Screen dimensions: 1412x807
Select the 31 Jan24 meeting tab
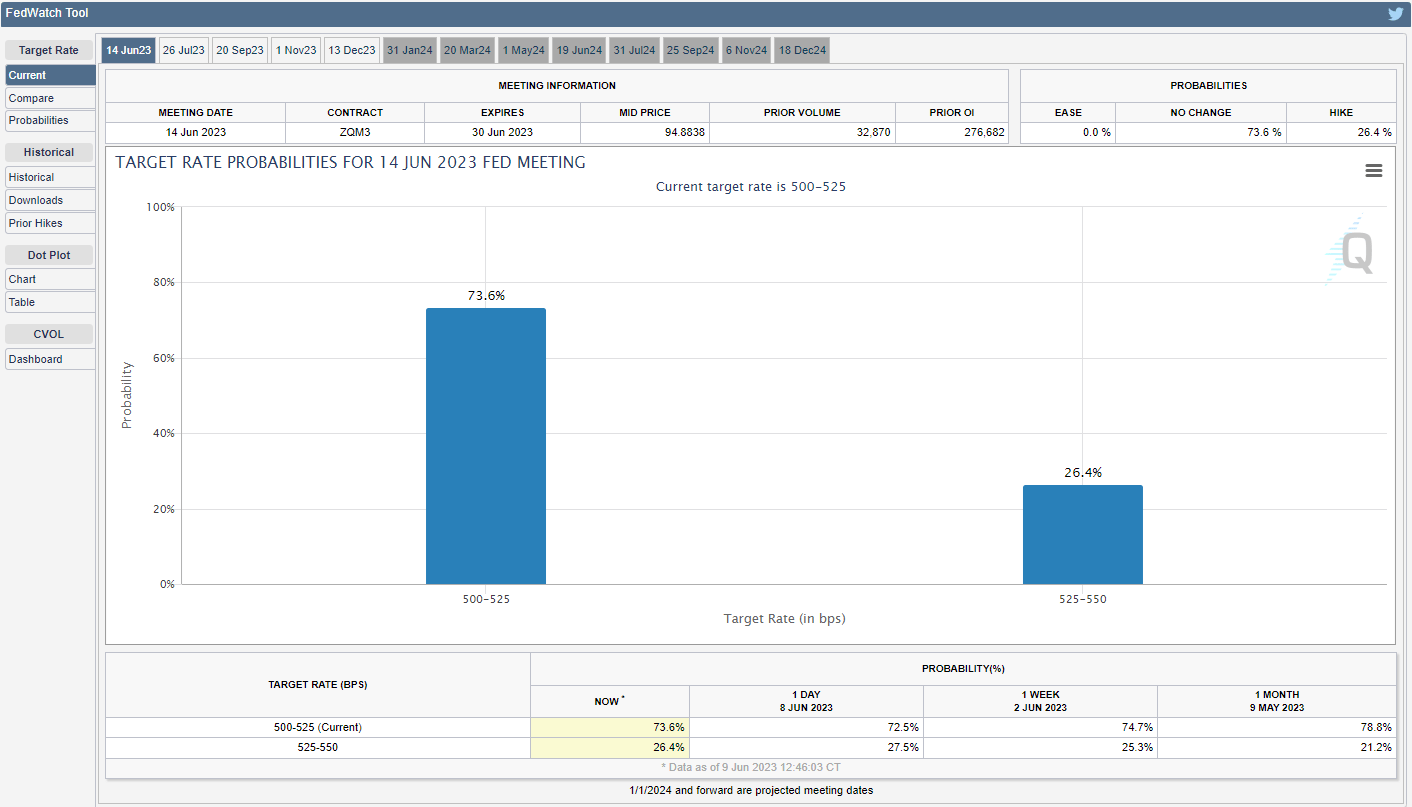(410, 50)
